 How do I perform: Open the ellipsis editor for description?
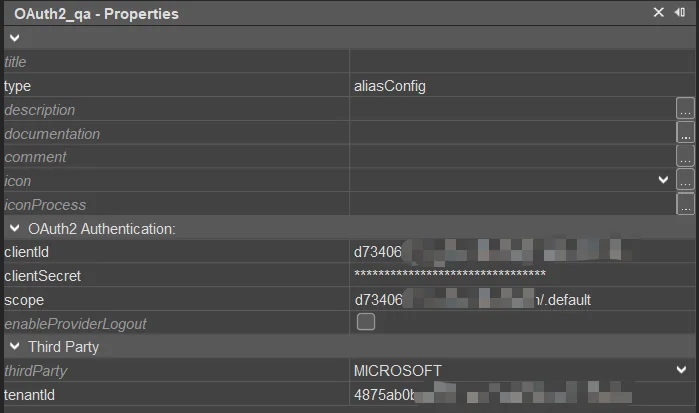(685, 108)
